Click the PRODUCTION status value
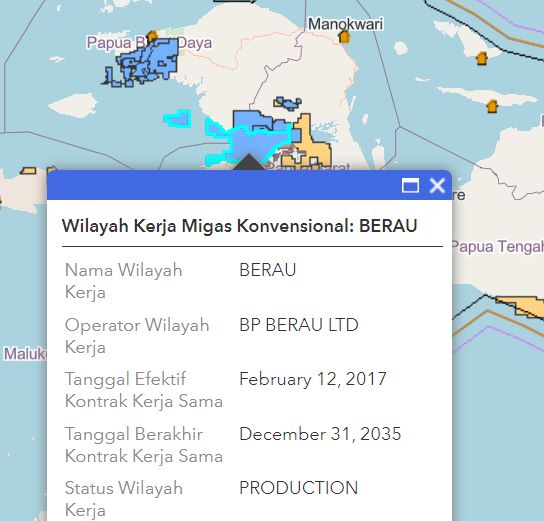Image resolution: width=544 pixels, height=521 pixels. (298, 488)
